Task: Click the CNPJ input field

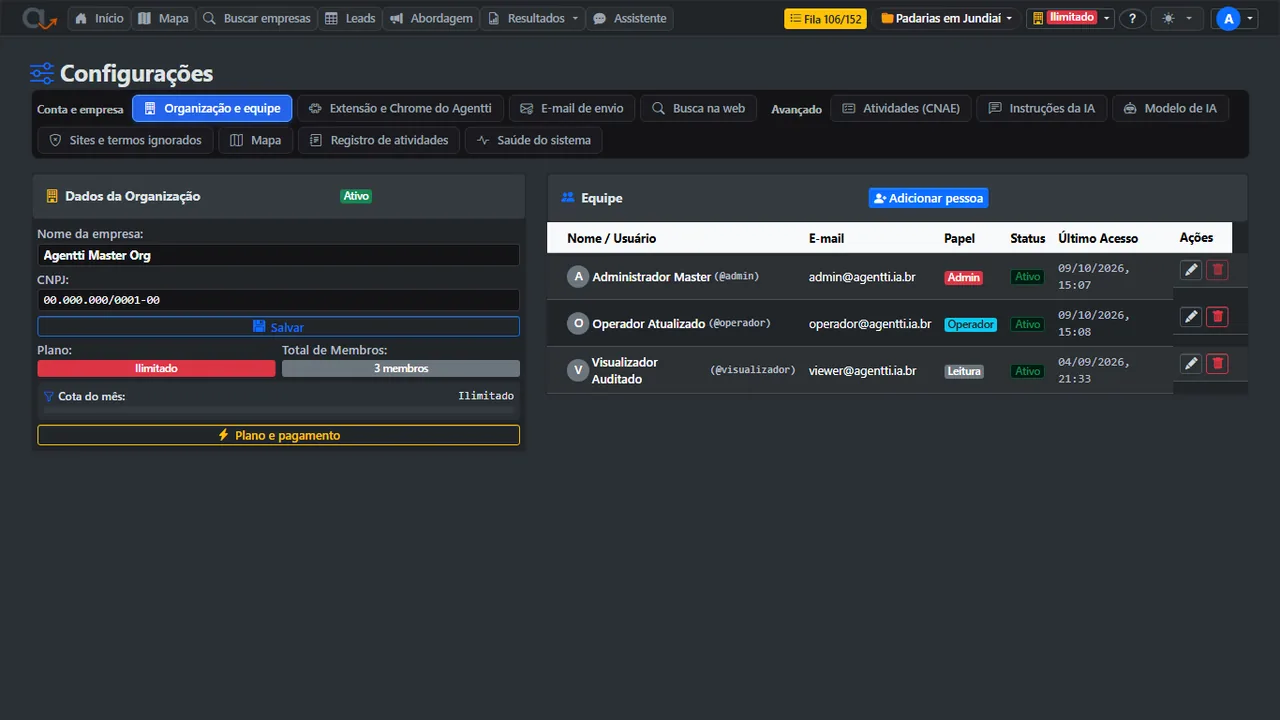Action: pyautogui.click(x=278, y=300)
